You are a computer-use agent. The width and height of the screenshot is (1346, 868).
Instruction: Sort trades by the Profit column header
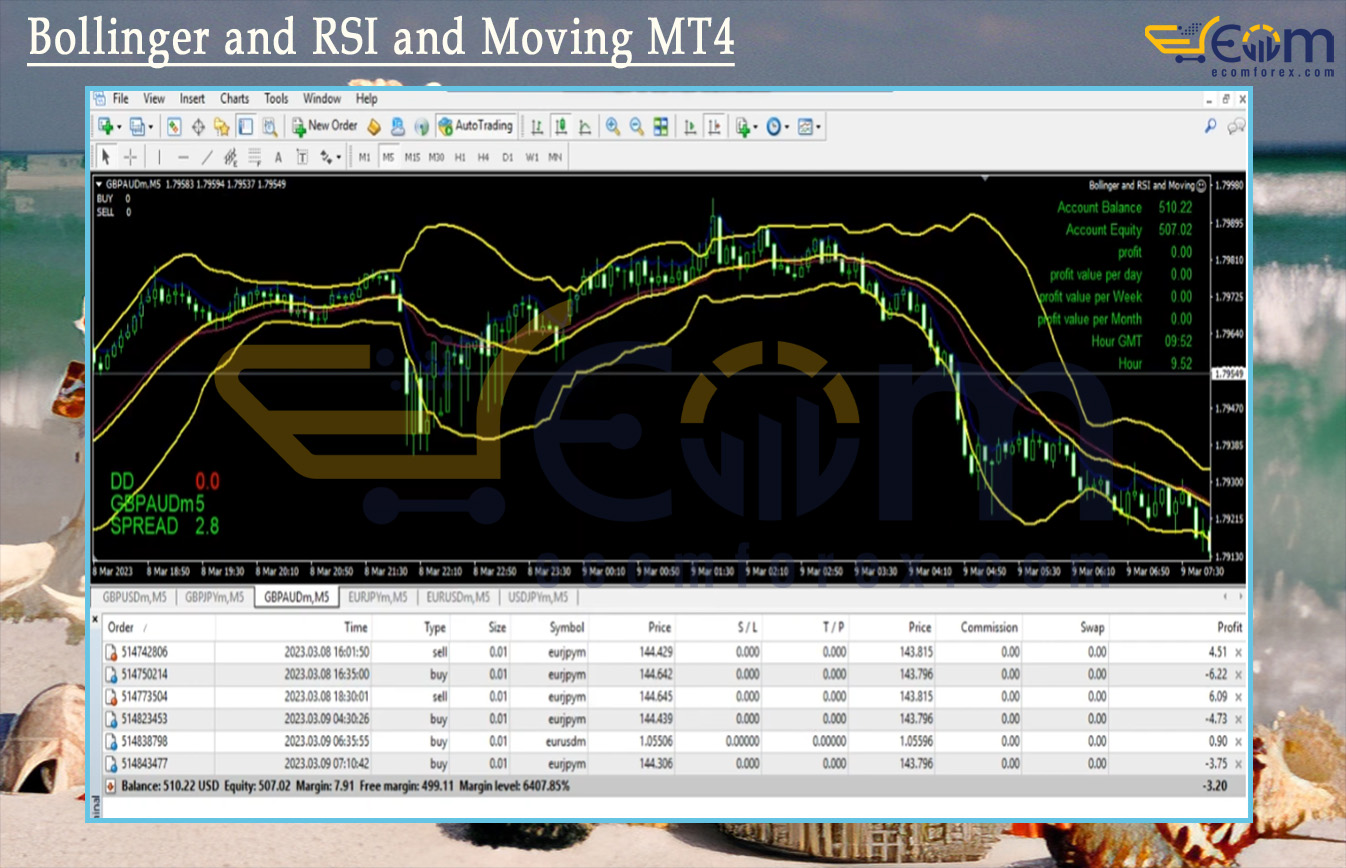click(1229, 627)
